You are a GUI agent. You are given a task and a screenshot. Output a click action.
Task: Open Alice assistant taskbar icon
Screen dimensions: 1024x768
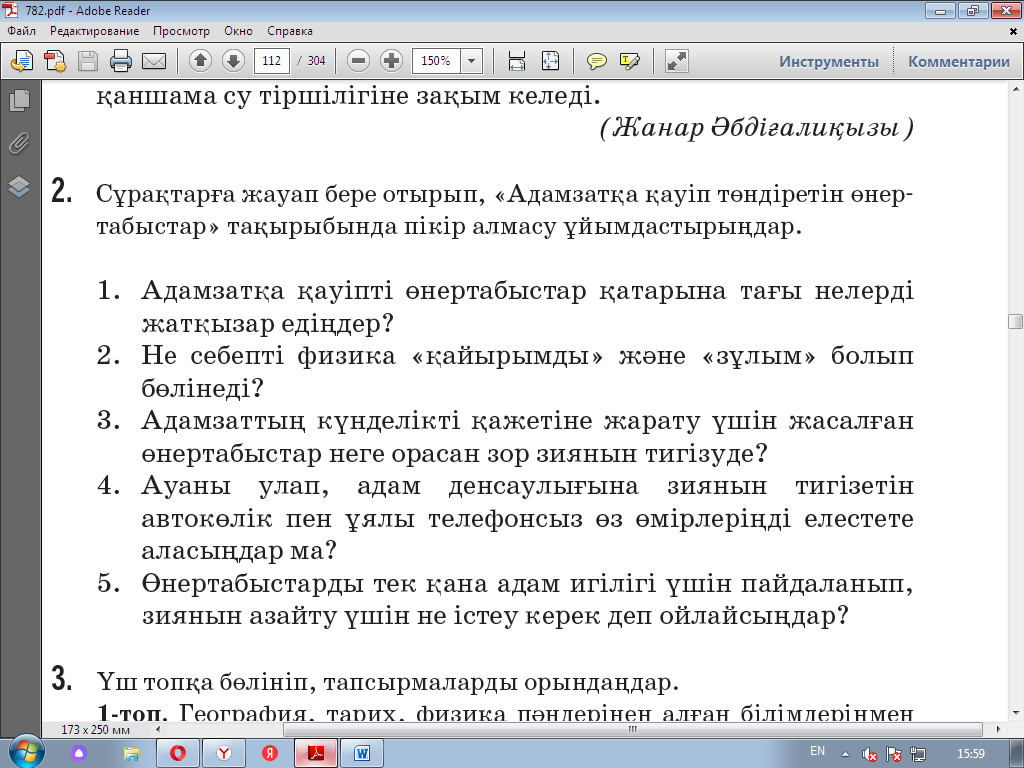(x=79, y=753)
